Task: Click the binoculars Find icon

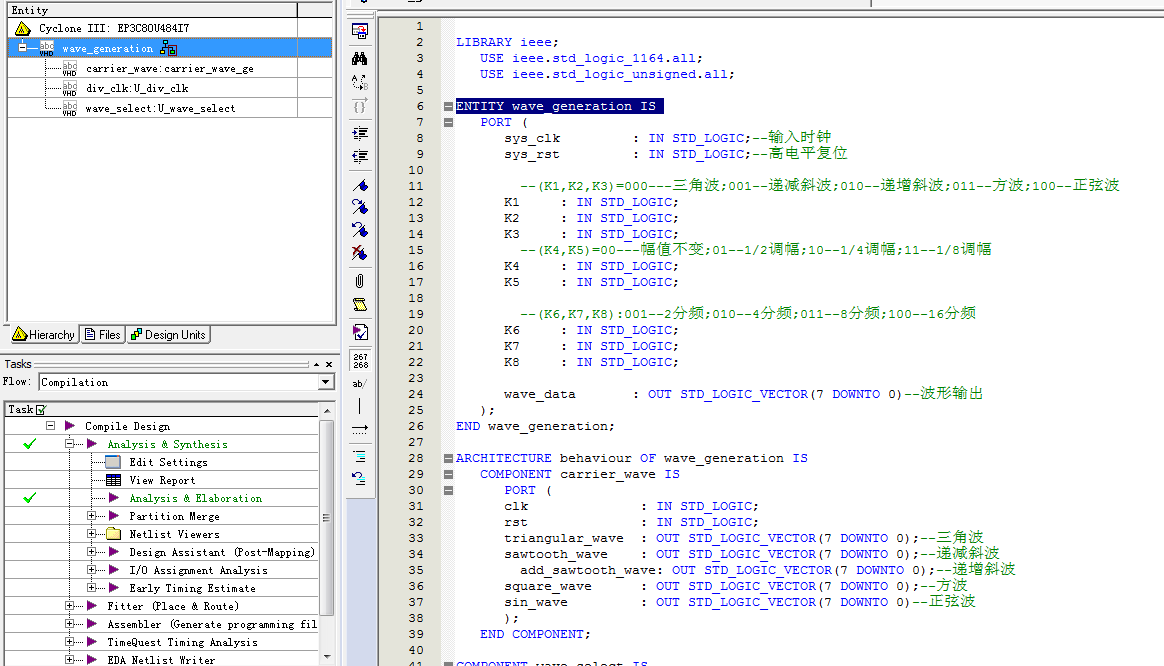Action: [360, 58]
